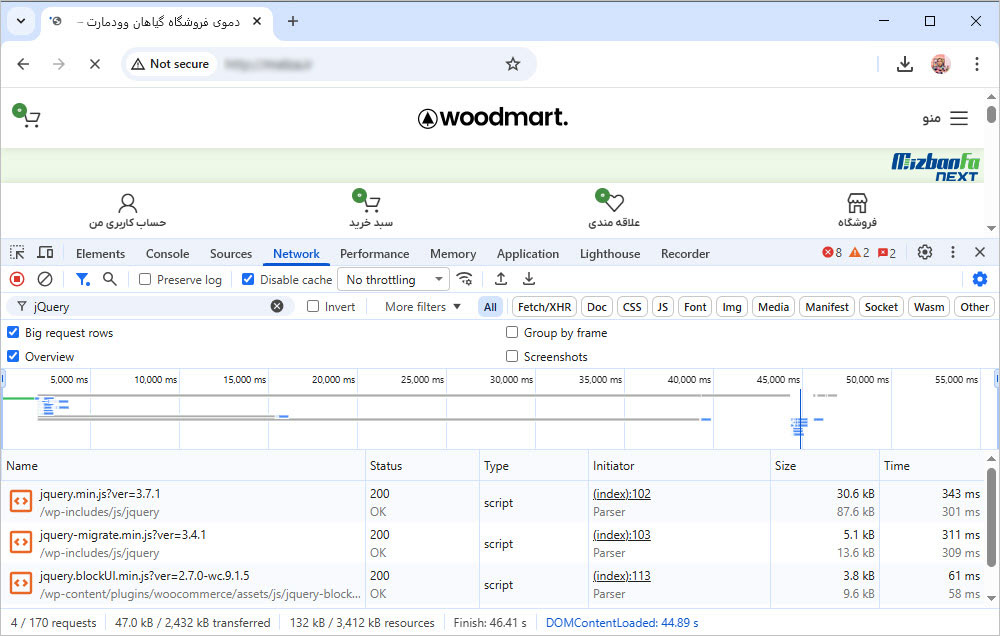Click the Import HAR file upload icon
The image size is (1000, 636).
(x=501, y=280)
